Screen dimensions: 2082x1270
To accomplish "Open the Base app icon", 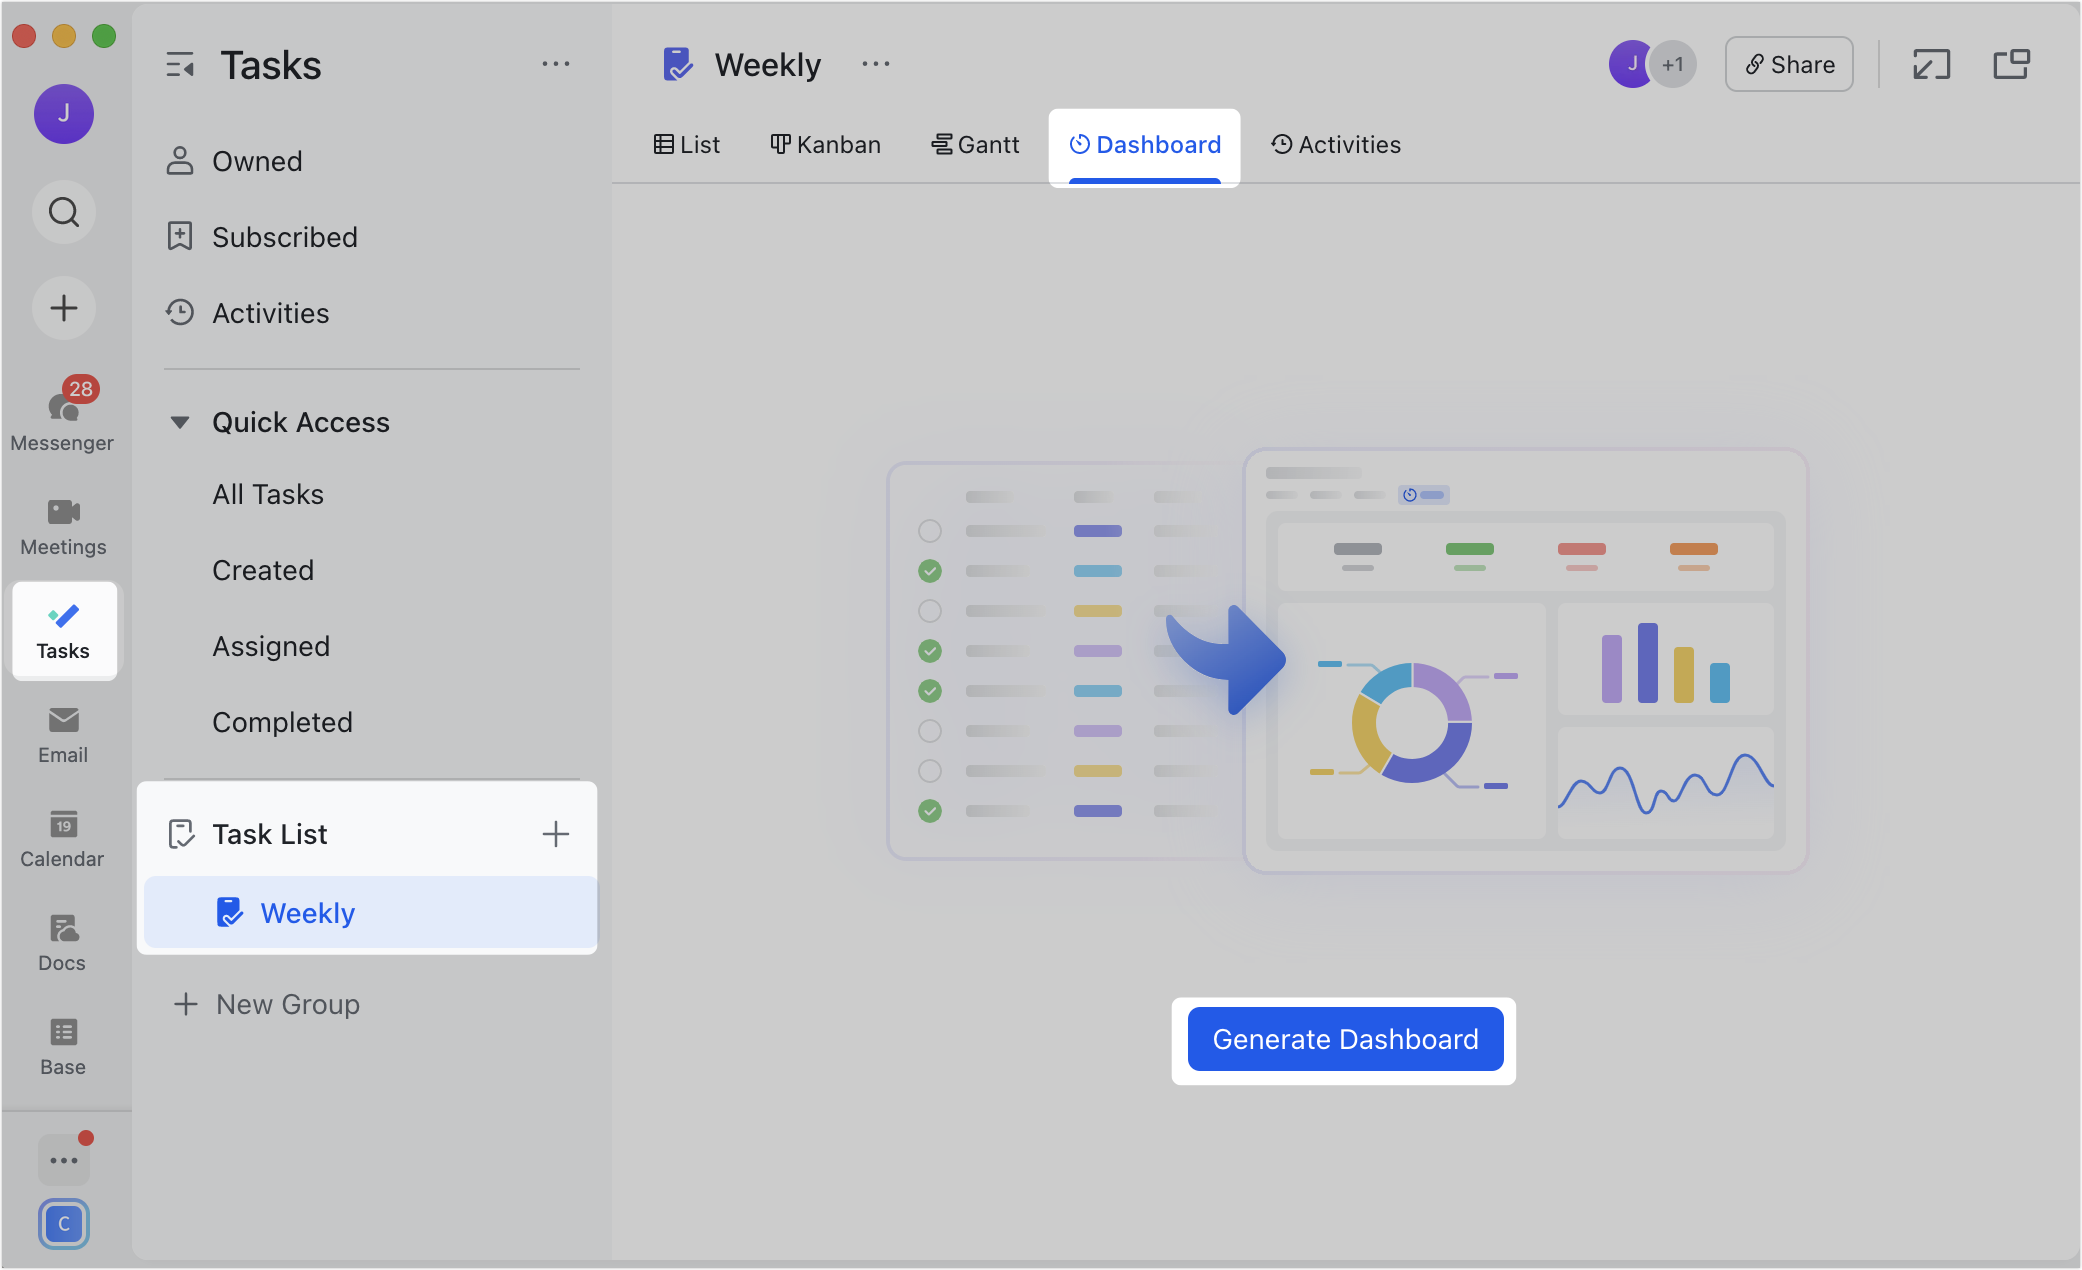I will (63, 1045).
